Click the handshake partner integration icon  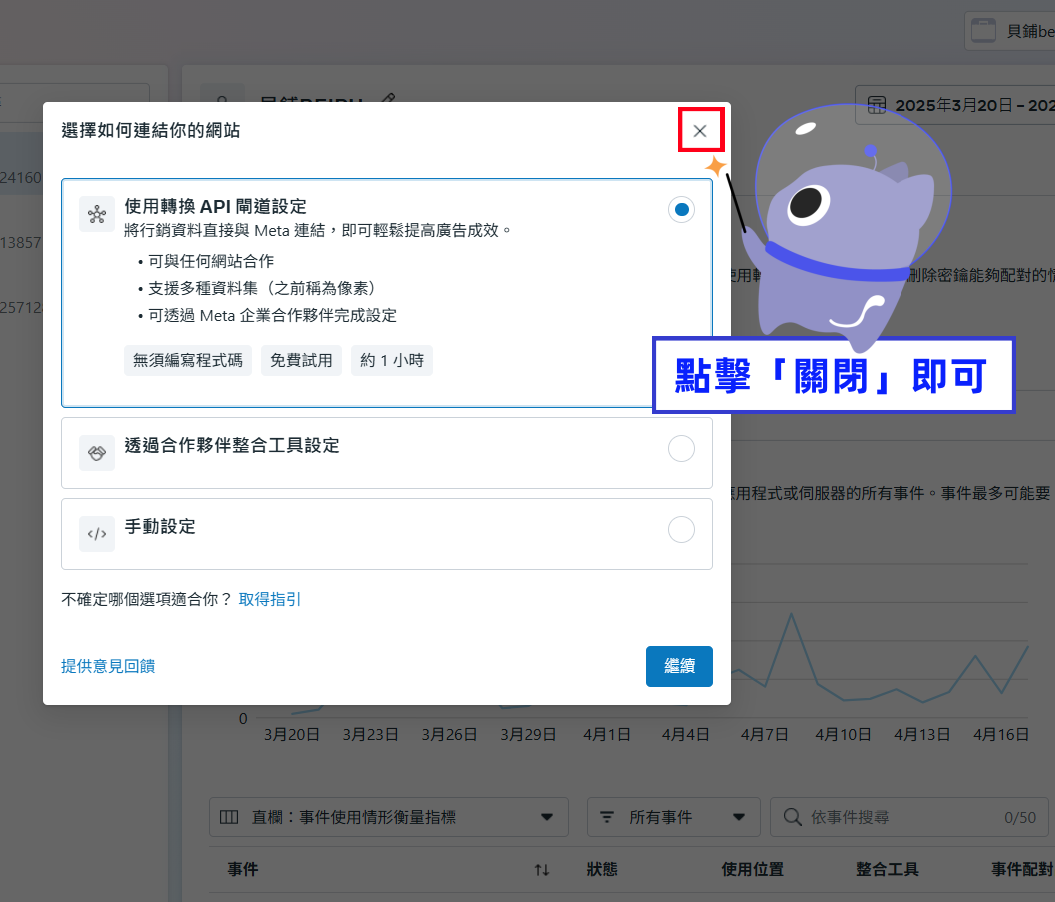tap(97, 453)
